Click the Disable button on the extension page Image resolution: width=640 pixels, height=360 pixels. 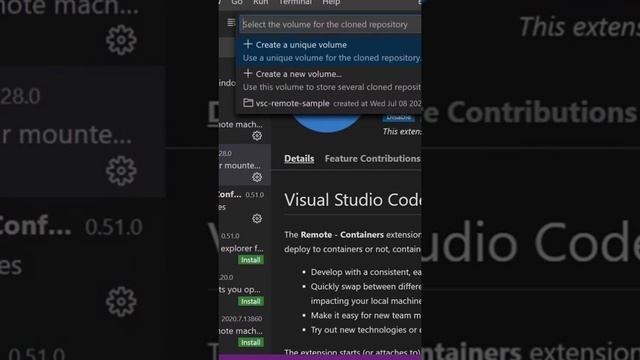click(x=398, y=118)
